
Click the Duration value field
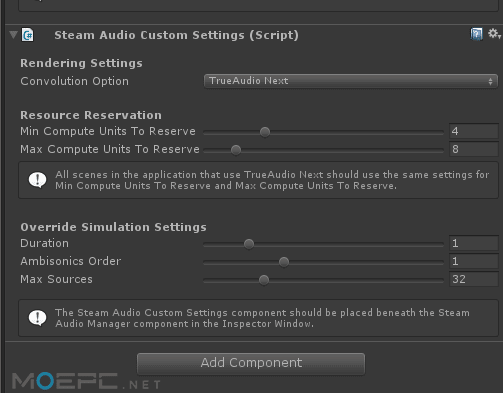pyautogui.click(x=474, y=243)
